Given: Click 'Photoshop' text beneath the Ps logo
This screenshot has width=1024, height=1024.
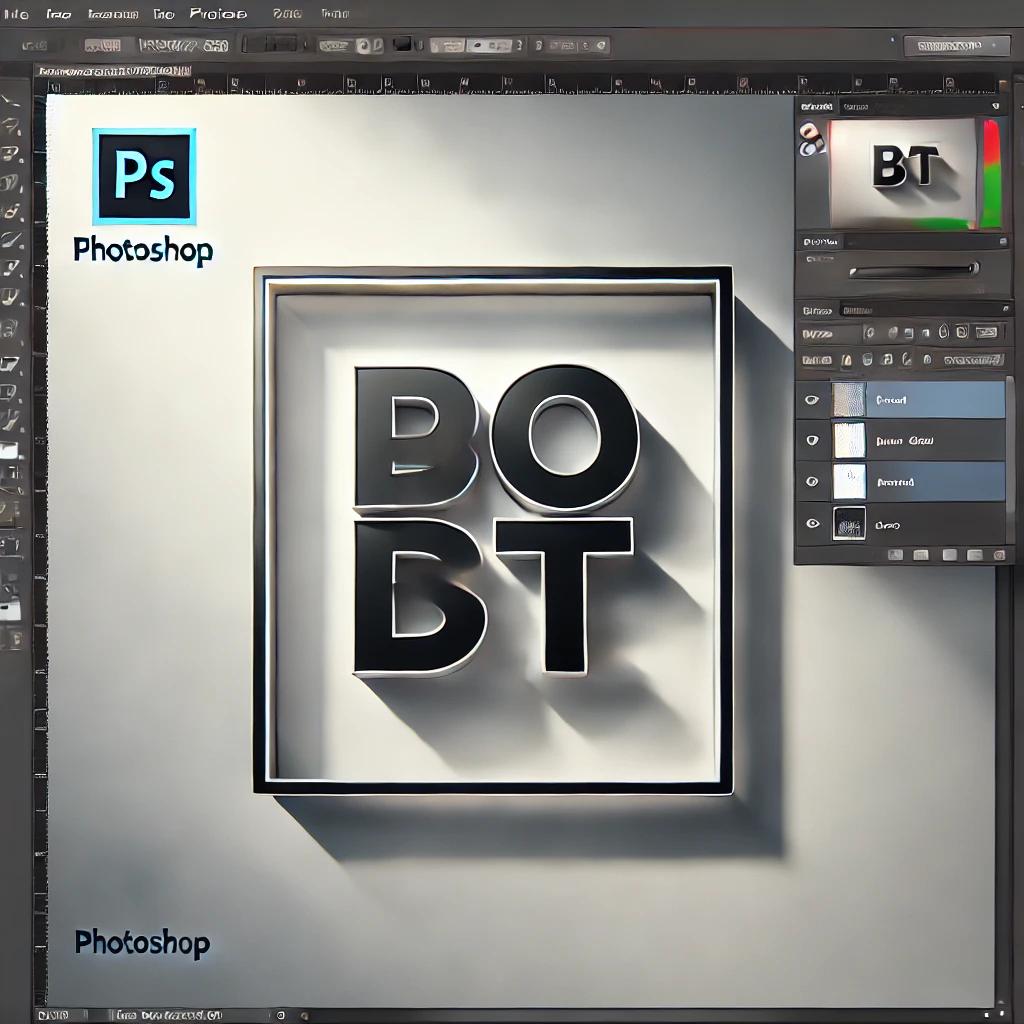Looking at the screenshot, I should point(143,251).
